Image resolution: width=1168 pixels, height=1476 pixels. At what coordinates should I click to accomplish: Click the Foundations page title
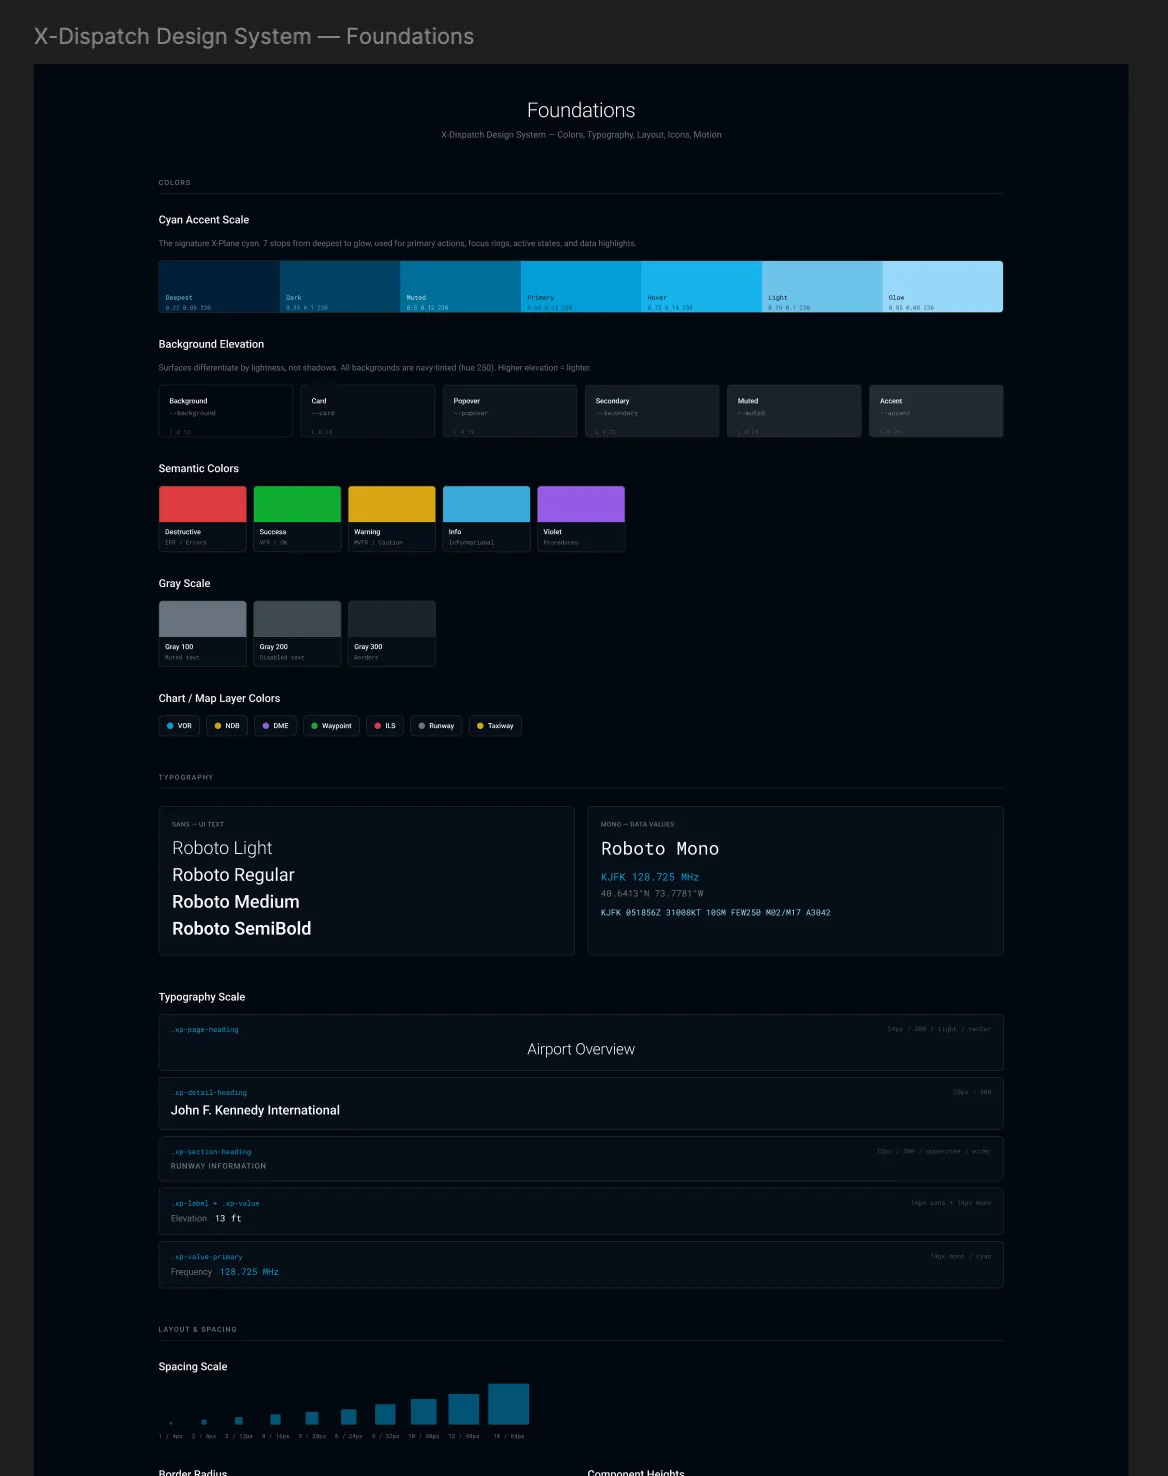click(x=580, y=110)
